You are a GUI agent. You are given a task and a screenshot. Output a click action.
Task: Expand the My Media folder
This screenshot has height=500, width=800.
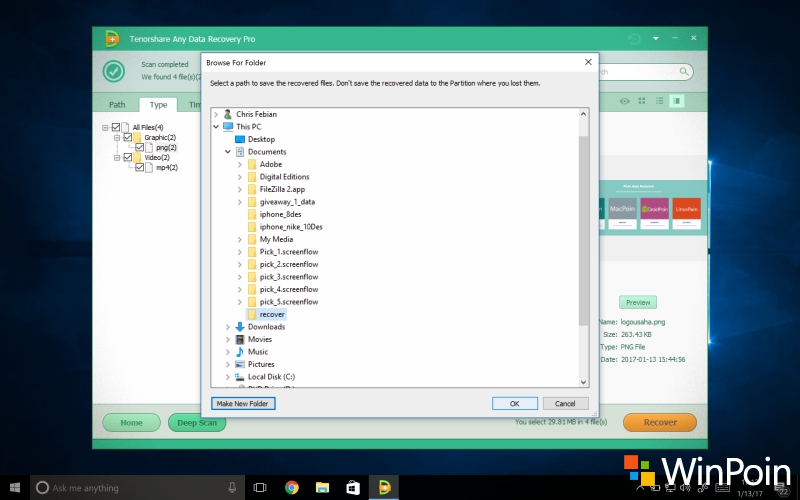[x=239, y=239]
